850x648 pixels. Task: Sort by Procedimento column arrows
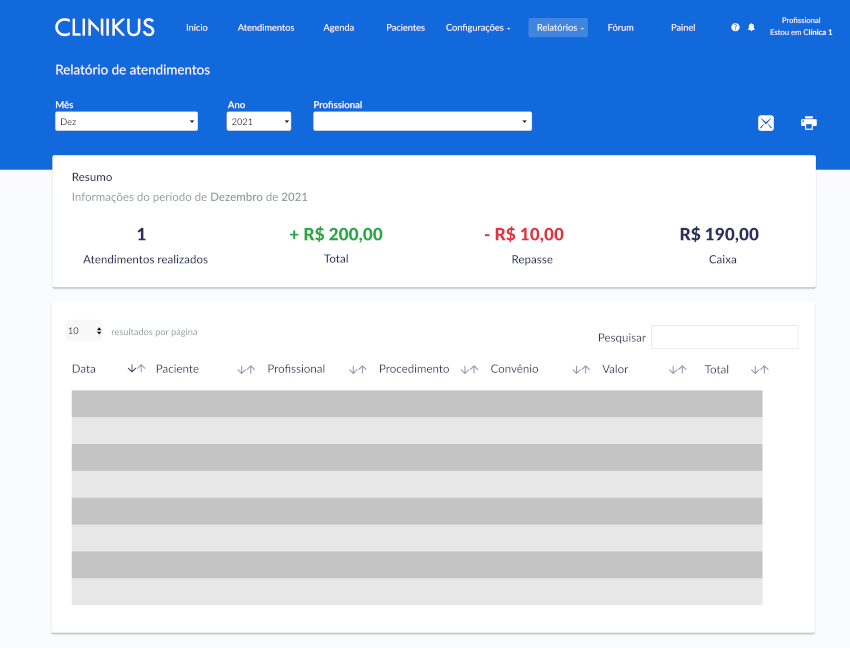pyautogui.click(x=470, y=369)
